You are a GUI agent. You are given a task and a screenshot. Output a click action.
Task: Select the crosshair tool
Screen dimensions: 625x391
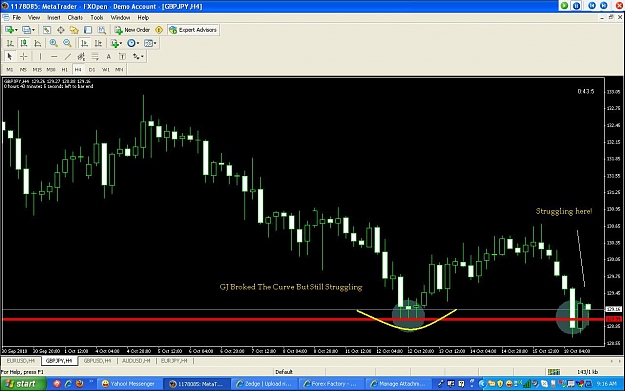pos(24,57)
